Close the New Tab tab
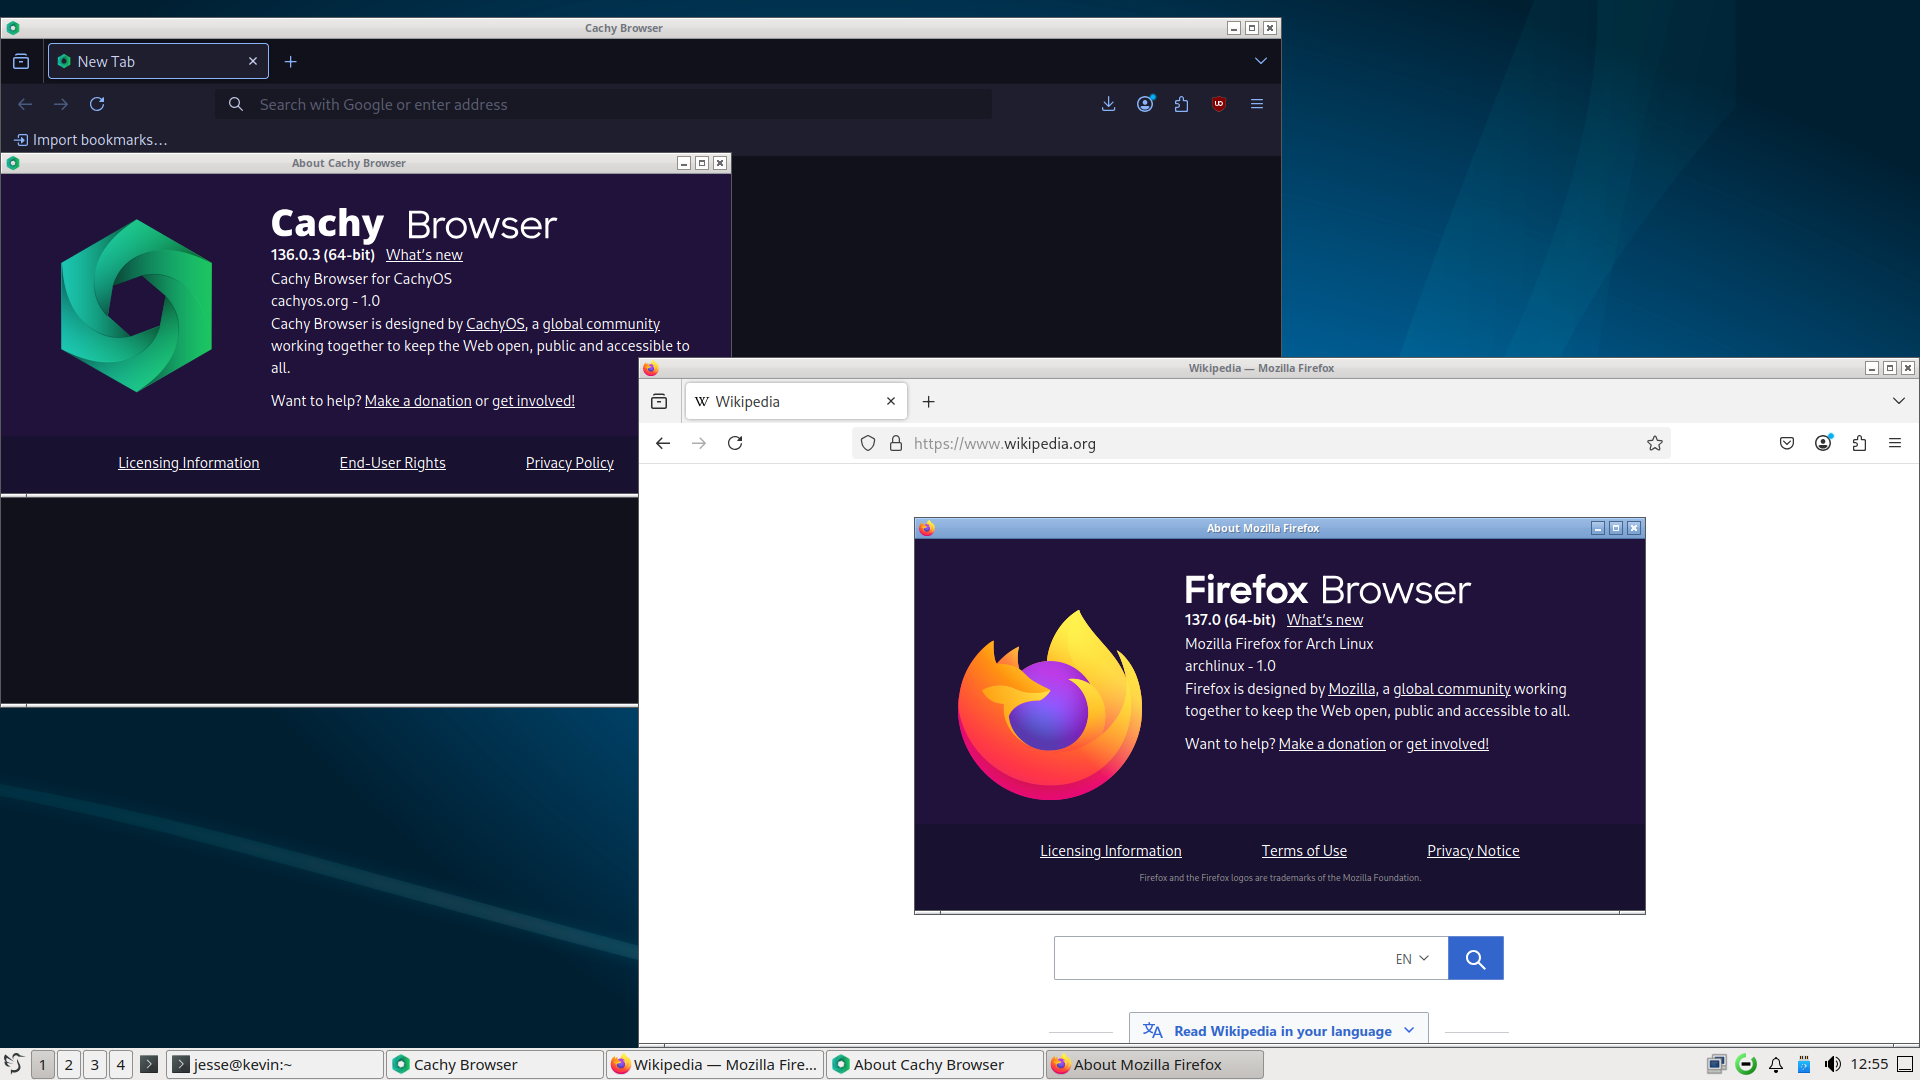1920x1080 pixels. (x=253, y=61)
